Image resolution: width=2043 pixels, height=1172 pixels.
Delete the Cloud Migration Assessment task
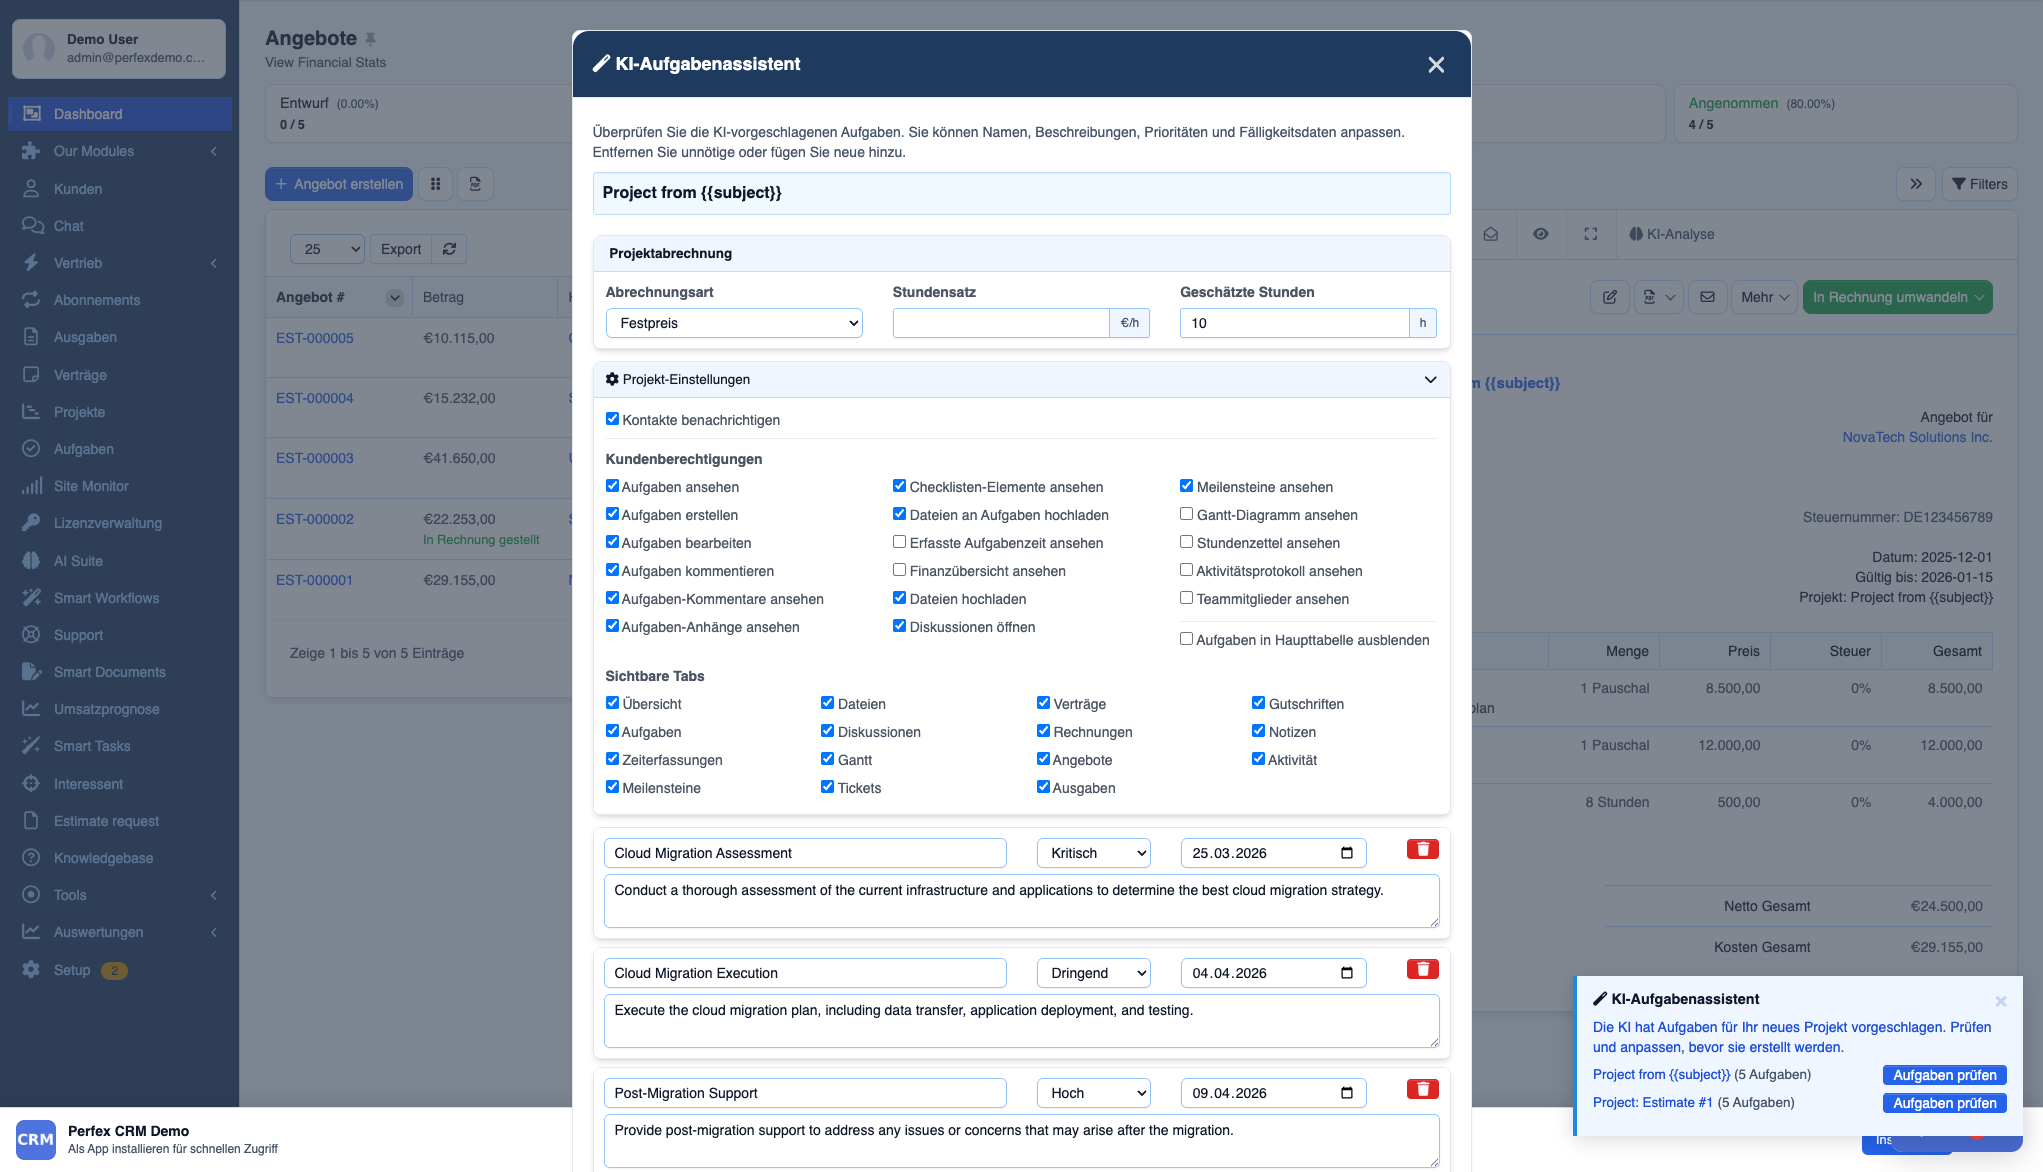point(1422,849)
